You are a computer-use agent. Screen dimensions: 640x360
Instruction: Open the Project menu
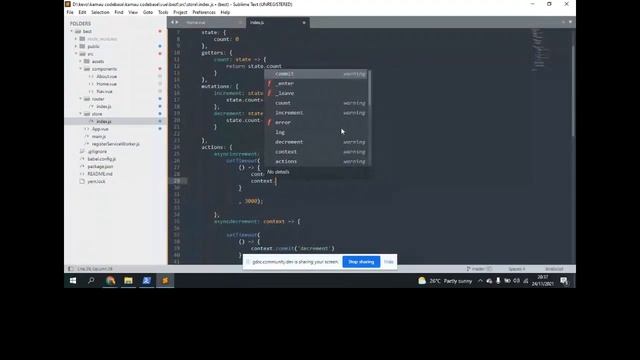[180, 12]
